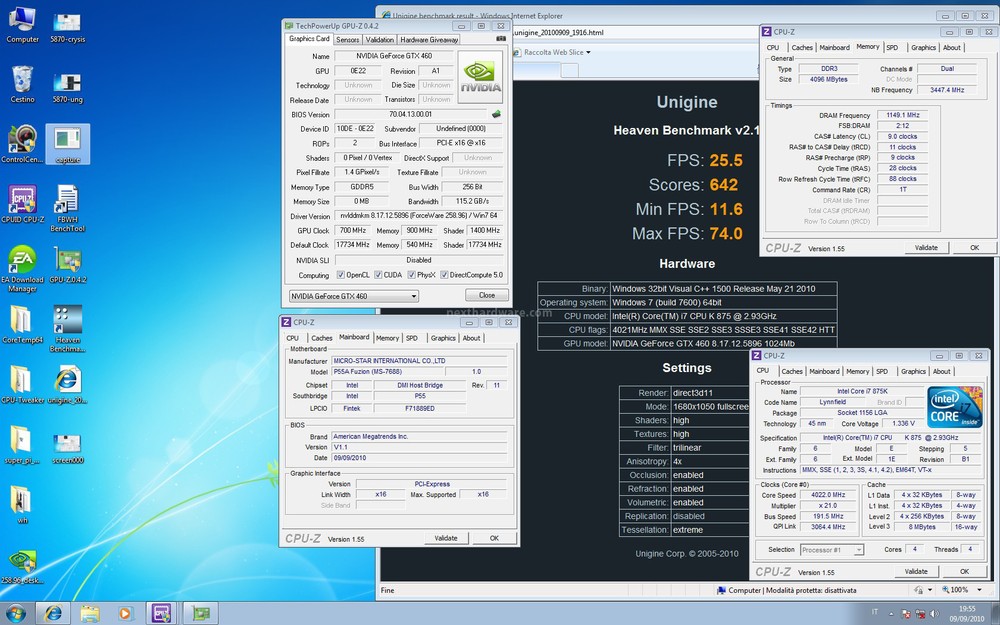This screenshot has height=625, width=1000.
Task: Toggle the CUDA checkbox in GPU-Z
Action: coord(378,275)
